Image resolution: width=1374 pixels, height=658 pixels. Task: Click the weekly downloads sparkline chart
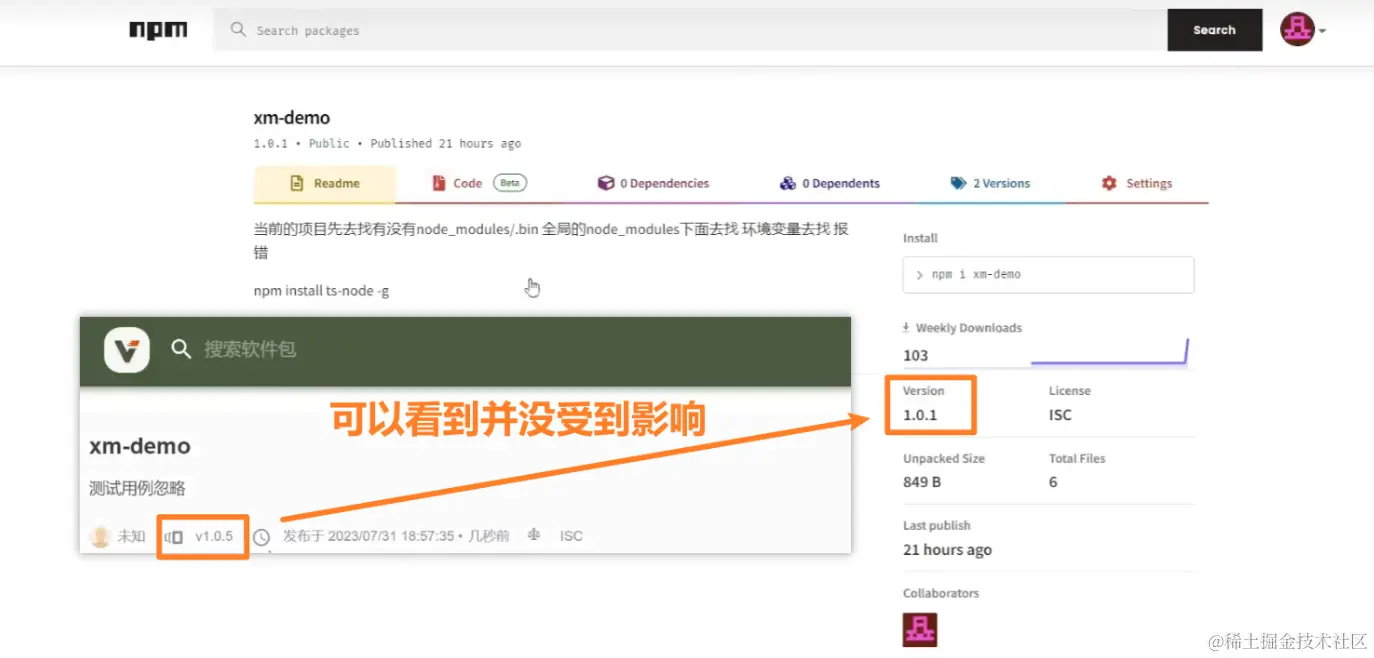click(1109, 352)
